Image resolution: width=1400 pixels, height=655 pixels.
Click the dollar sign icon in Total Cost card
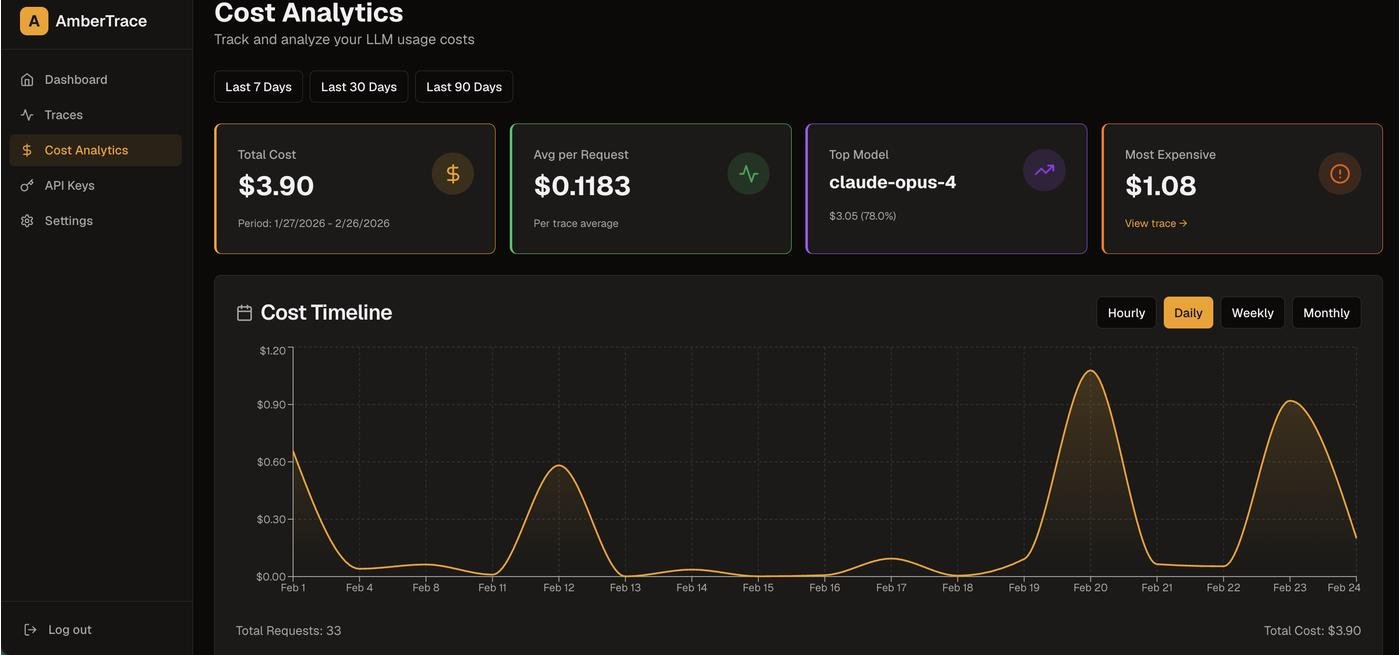[452, 174]
